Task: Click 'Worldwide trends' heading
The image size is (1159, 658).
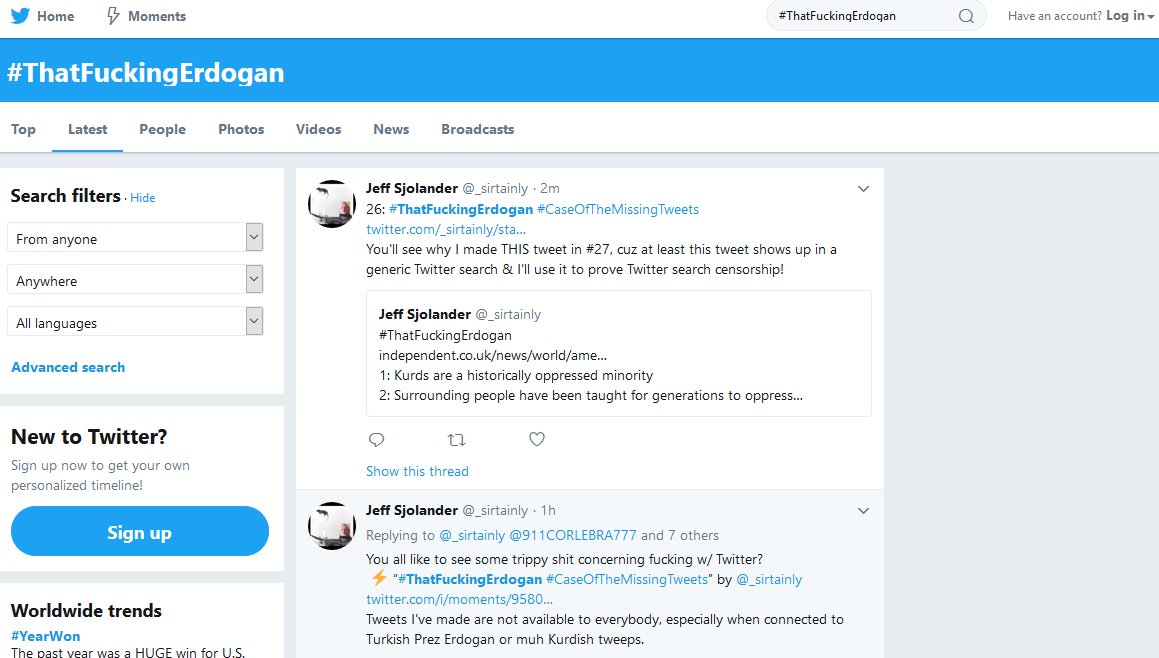Action: [x=86, y=611]
